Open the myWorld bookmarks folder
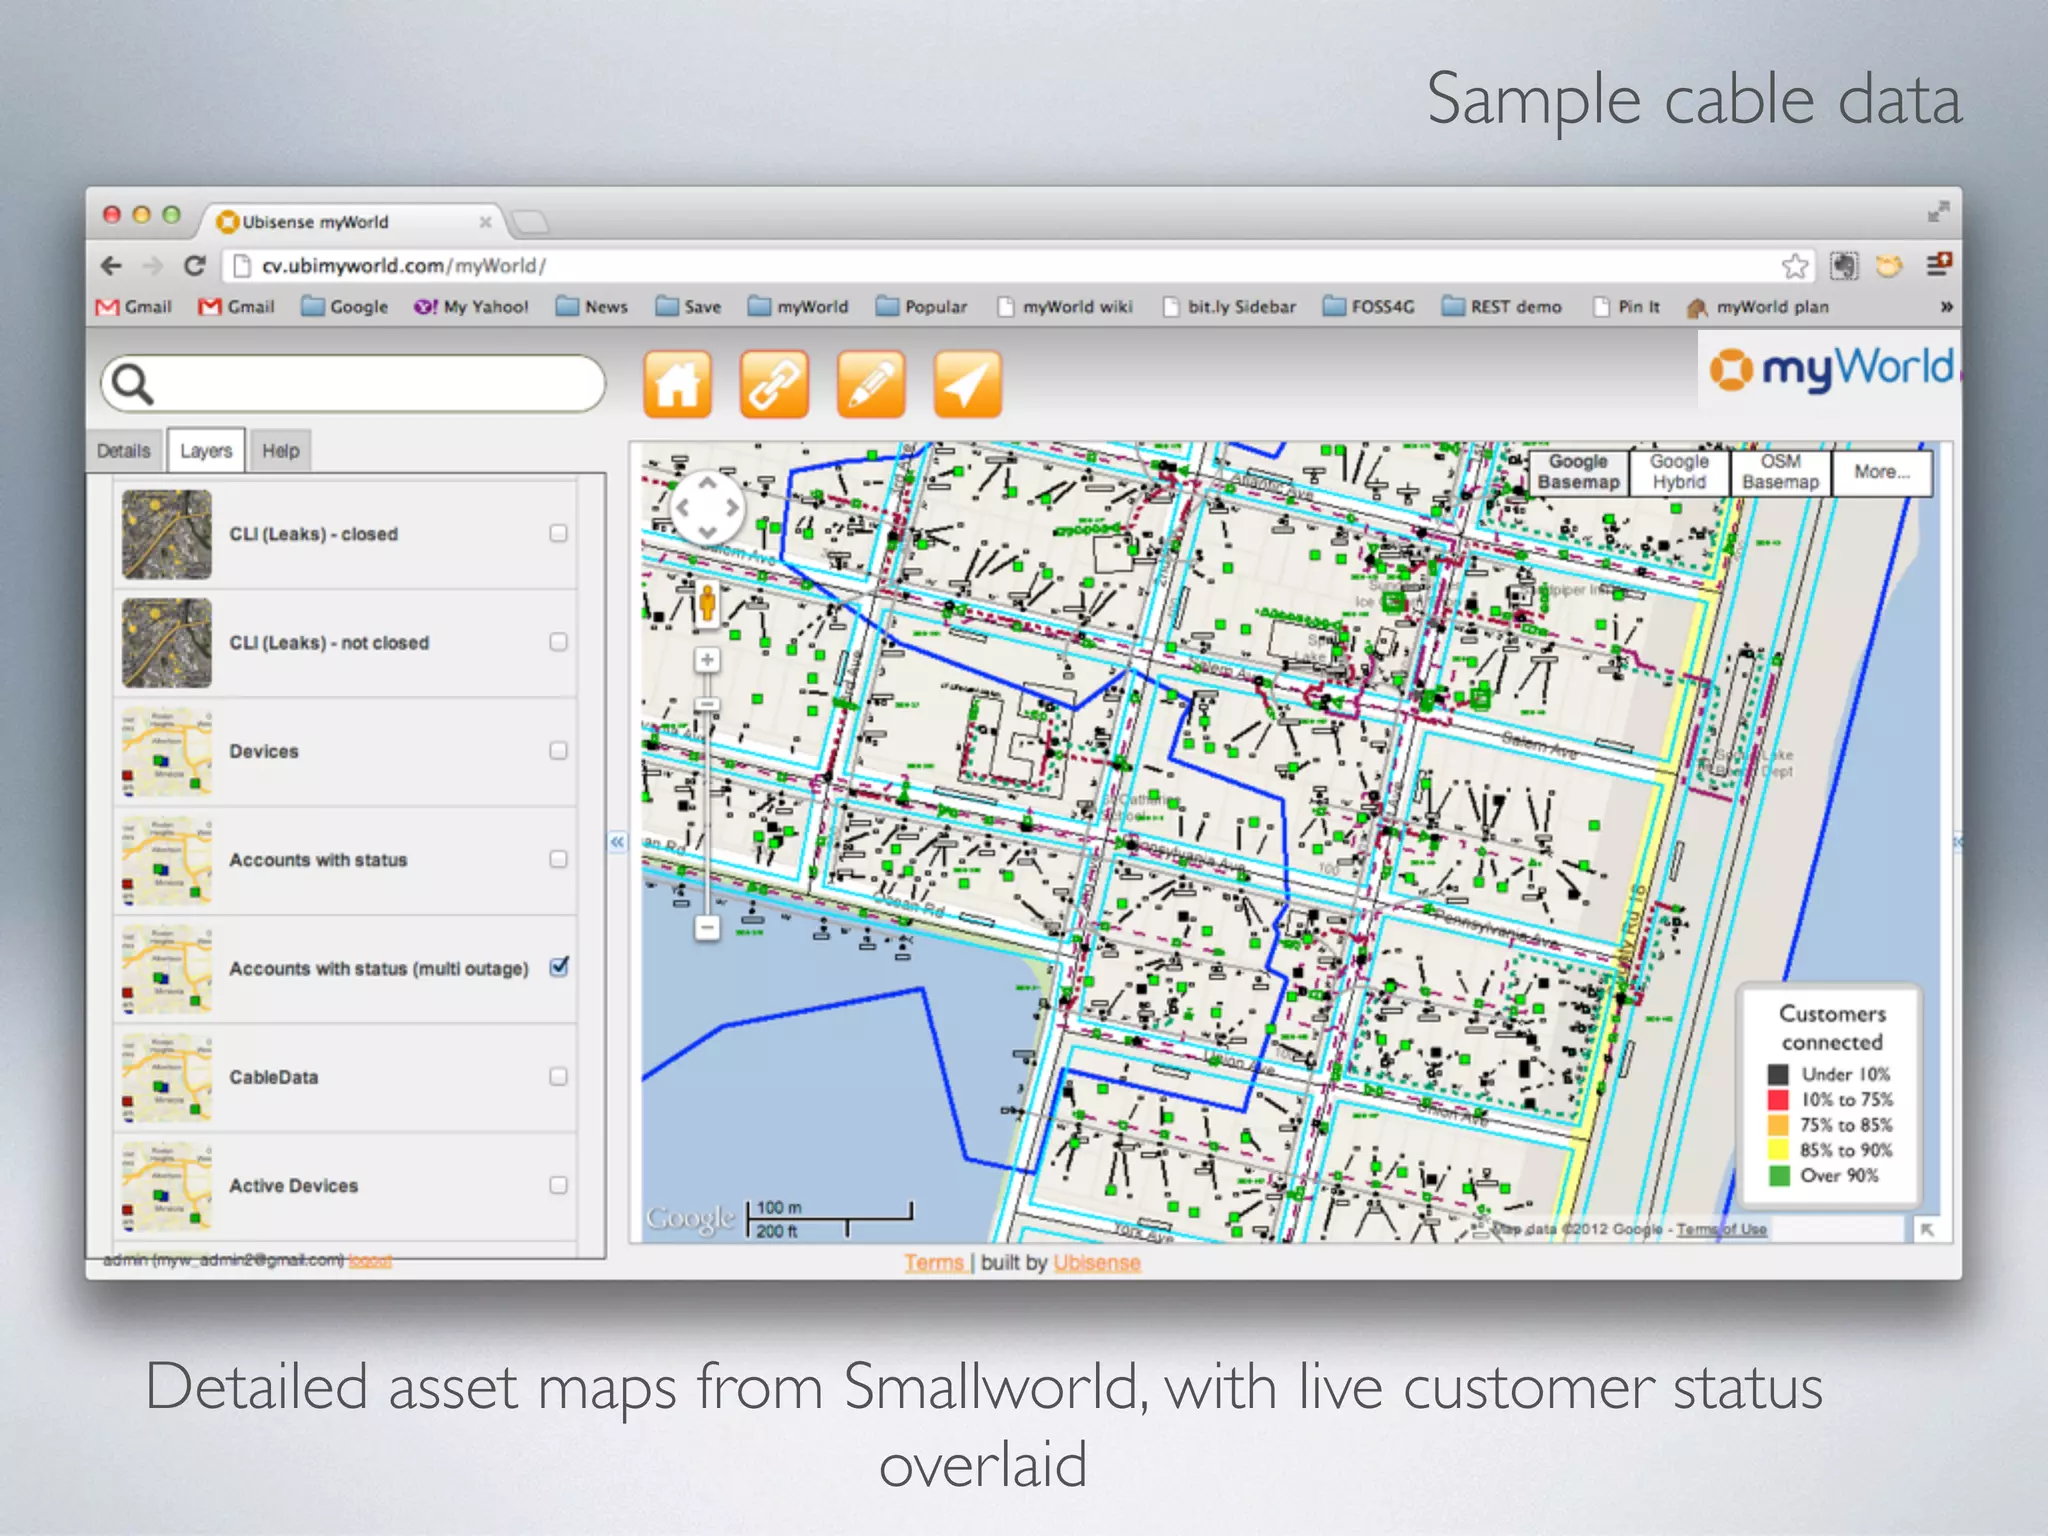The image size is (2048, 1536). coord(798,307)
